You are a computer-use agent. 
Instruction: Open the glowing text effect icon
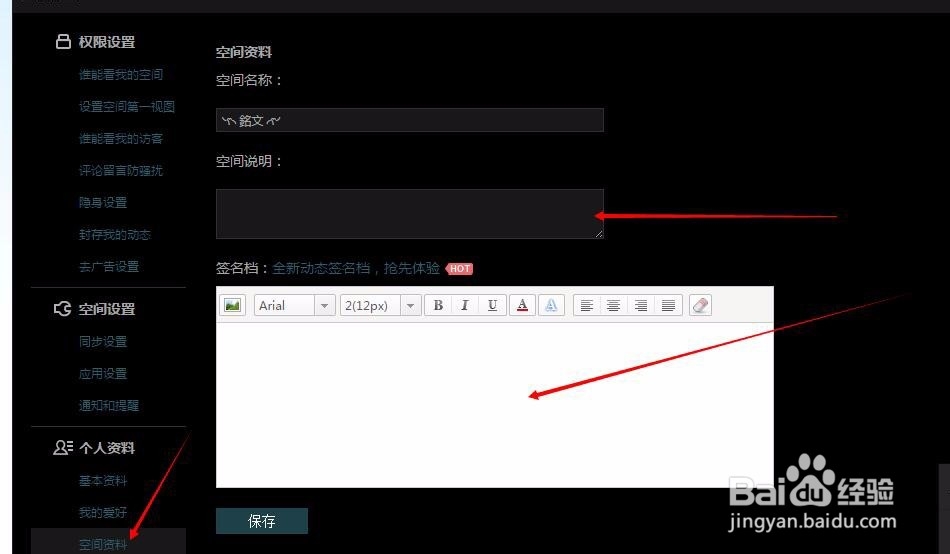tap(551, 305)
